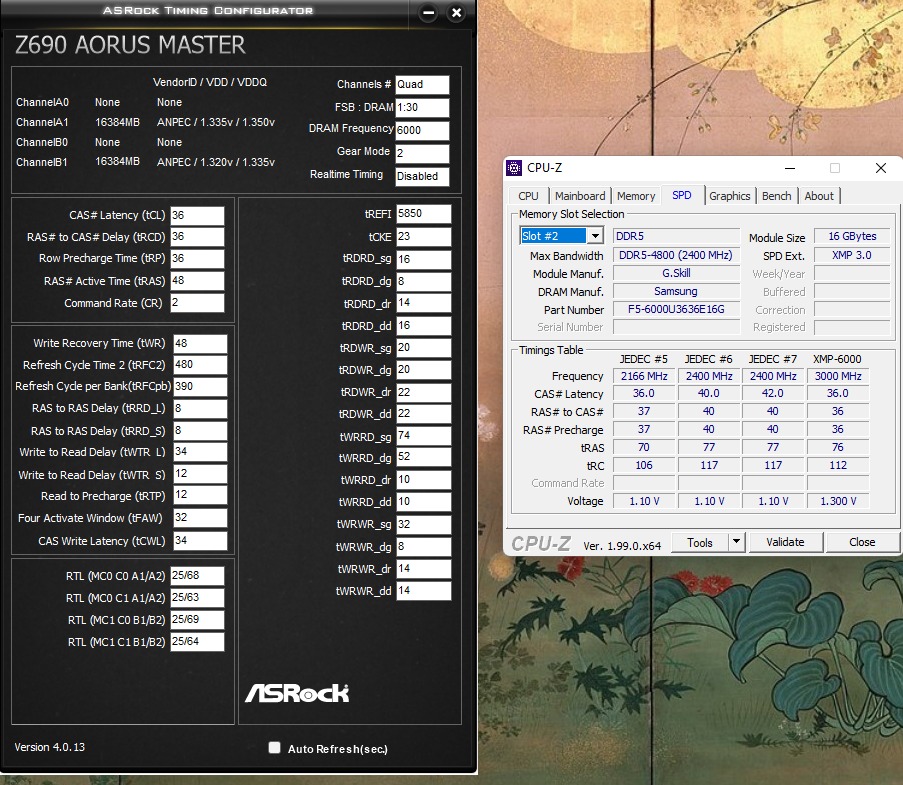The image size is (903, 785).
Task: Click the tRRD_S value field
Action: pos(200,430)
